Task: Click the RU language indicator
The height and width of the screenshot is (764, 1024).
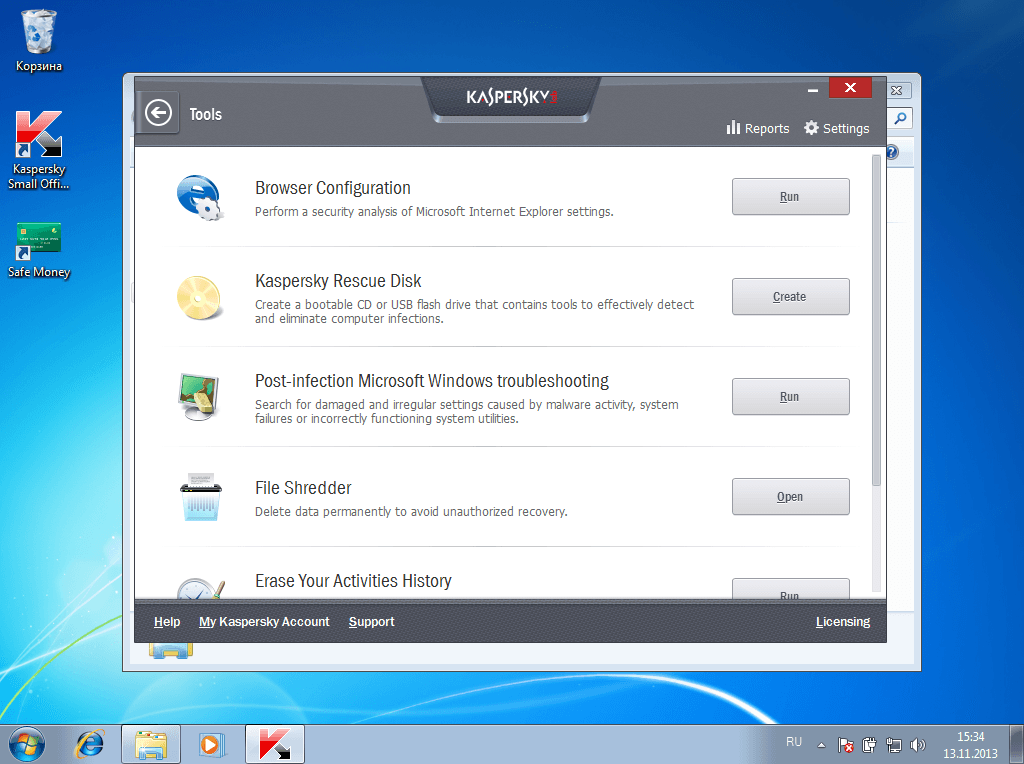Action: [793, 742]
